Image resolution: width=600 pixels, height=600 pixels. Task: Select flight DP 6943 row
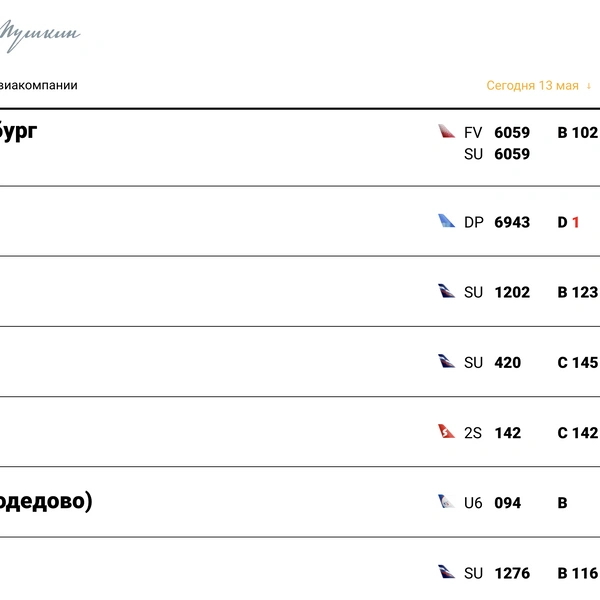pos(300,222)
